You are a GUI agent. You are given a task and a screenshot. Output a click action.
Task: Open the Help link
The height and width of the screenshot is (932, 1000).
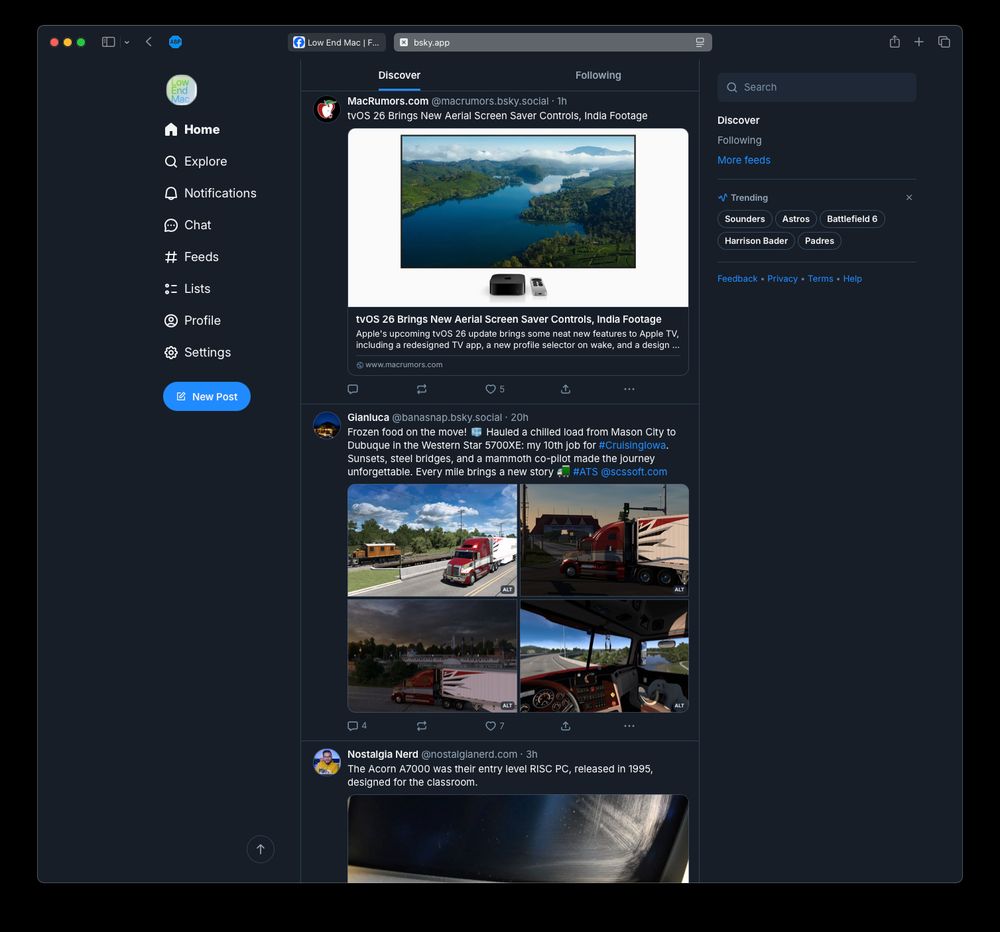tap(852, 279)
